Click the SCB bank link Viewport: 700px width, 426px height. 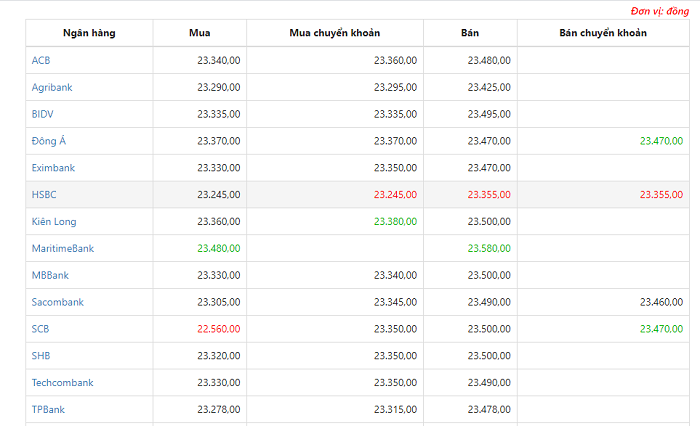pyautogui.click(x=40, y=329)
